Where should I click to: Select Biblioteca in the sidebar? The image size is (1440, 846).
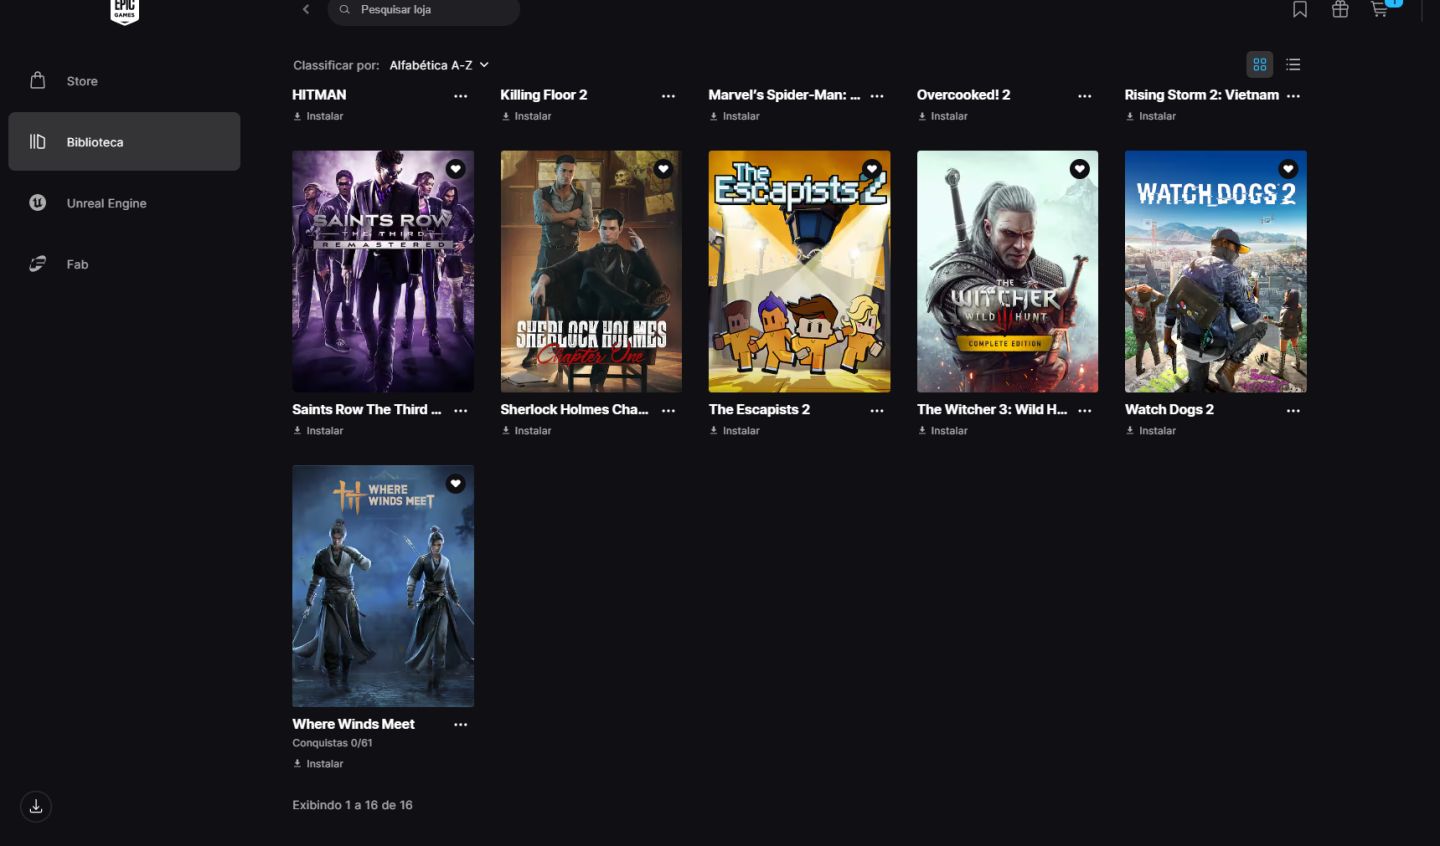[x=124, y=142]
